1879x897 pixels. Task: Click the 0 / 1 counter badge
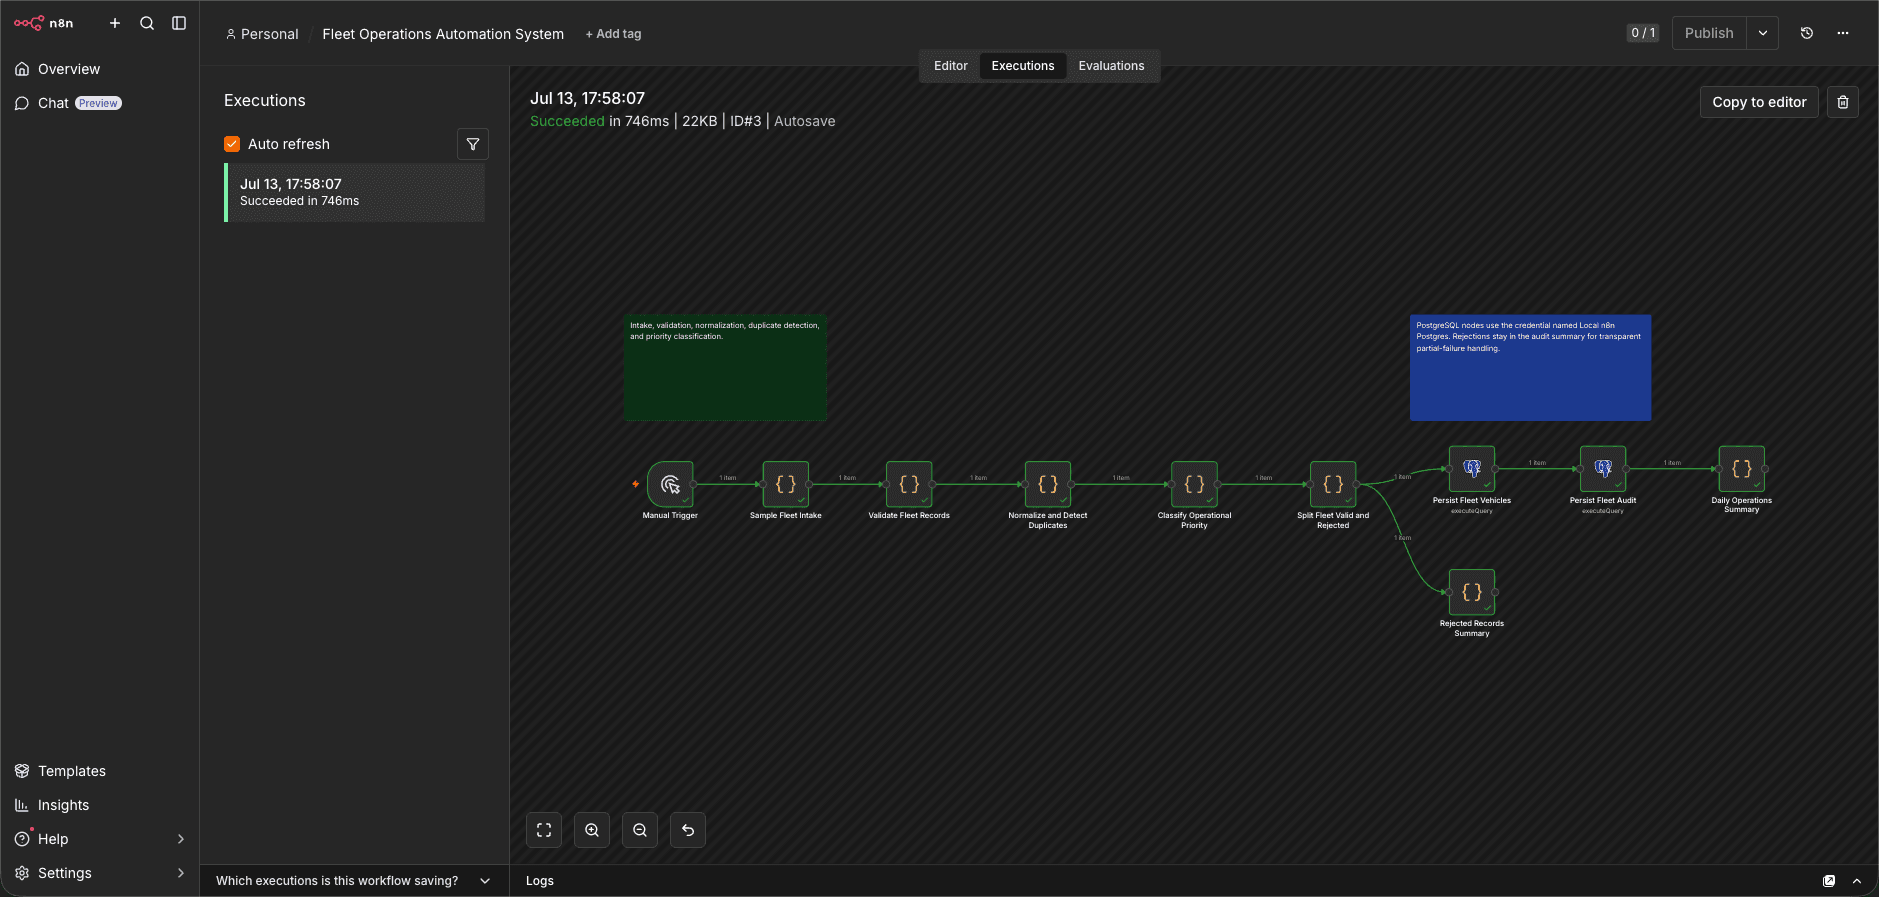[x=1642, y=33]
